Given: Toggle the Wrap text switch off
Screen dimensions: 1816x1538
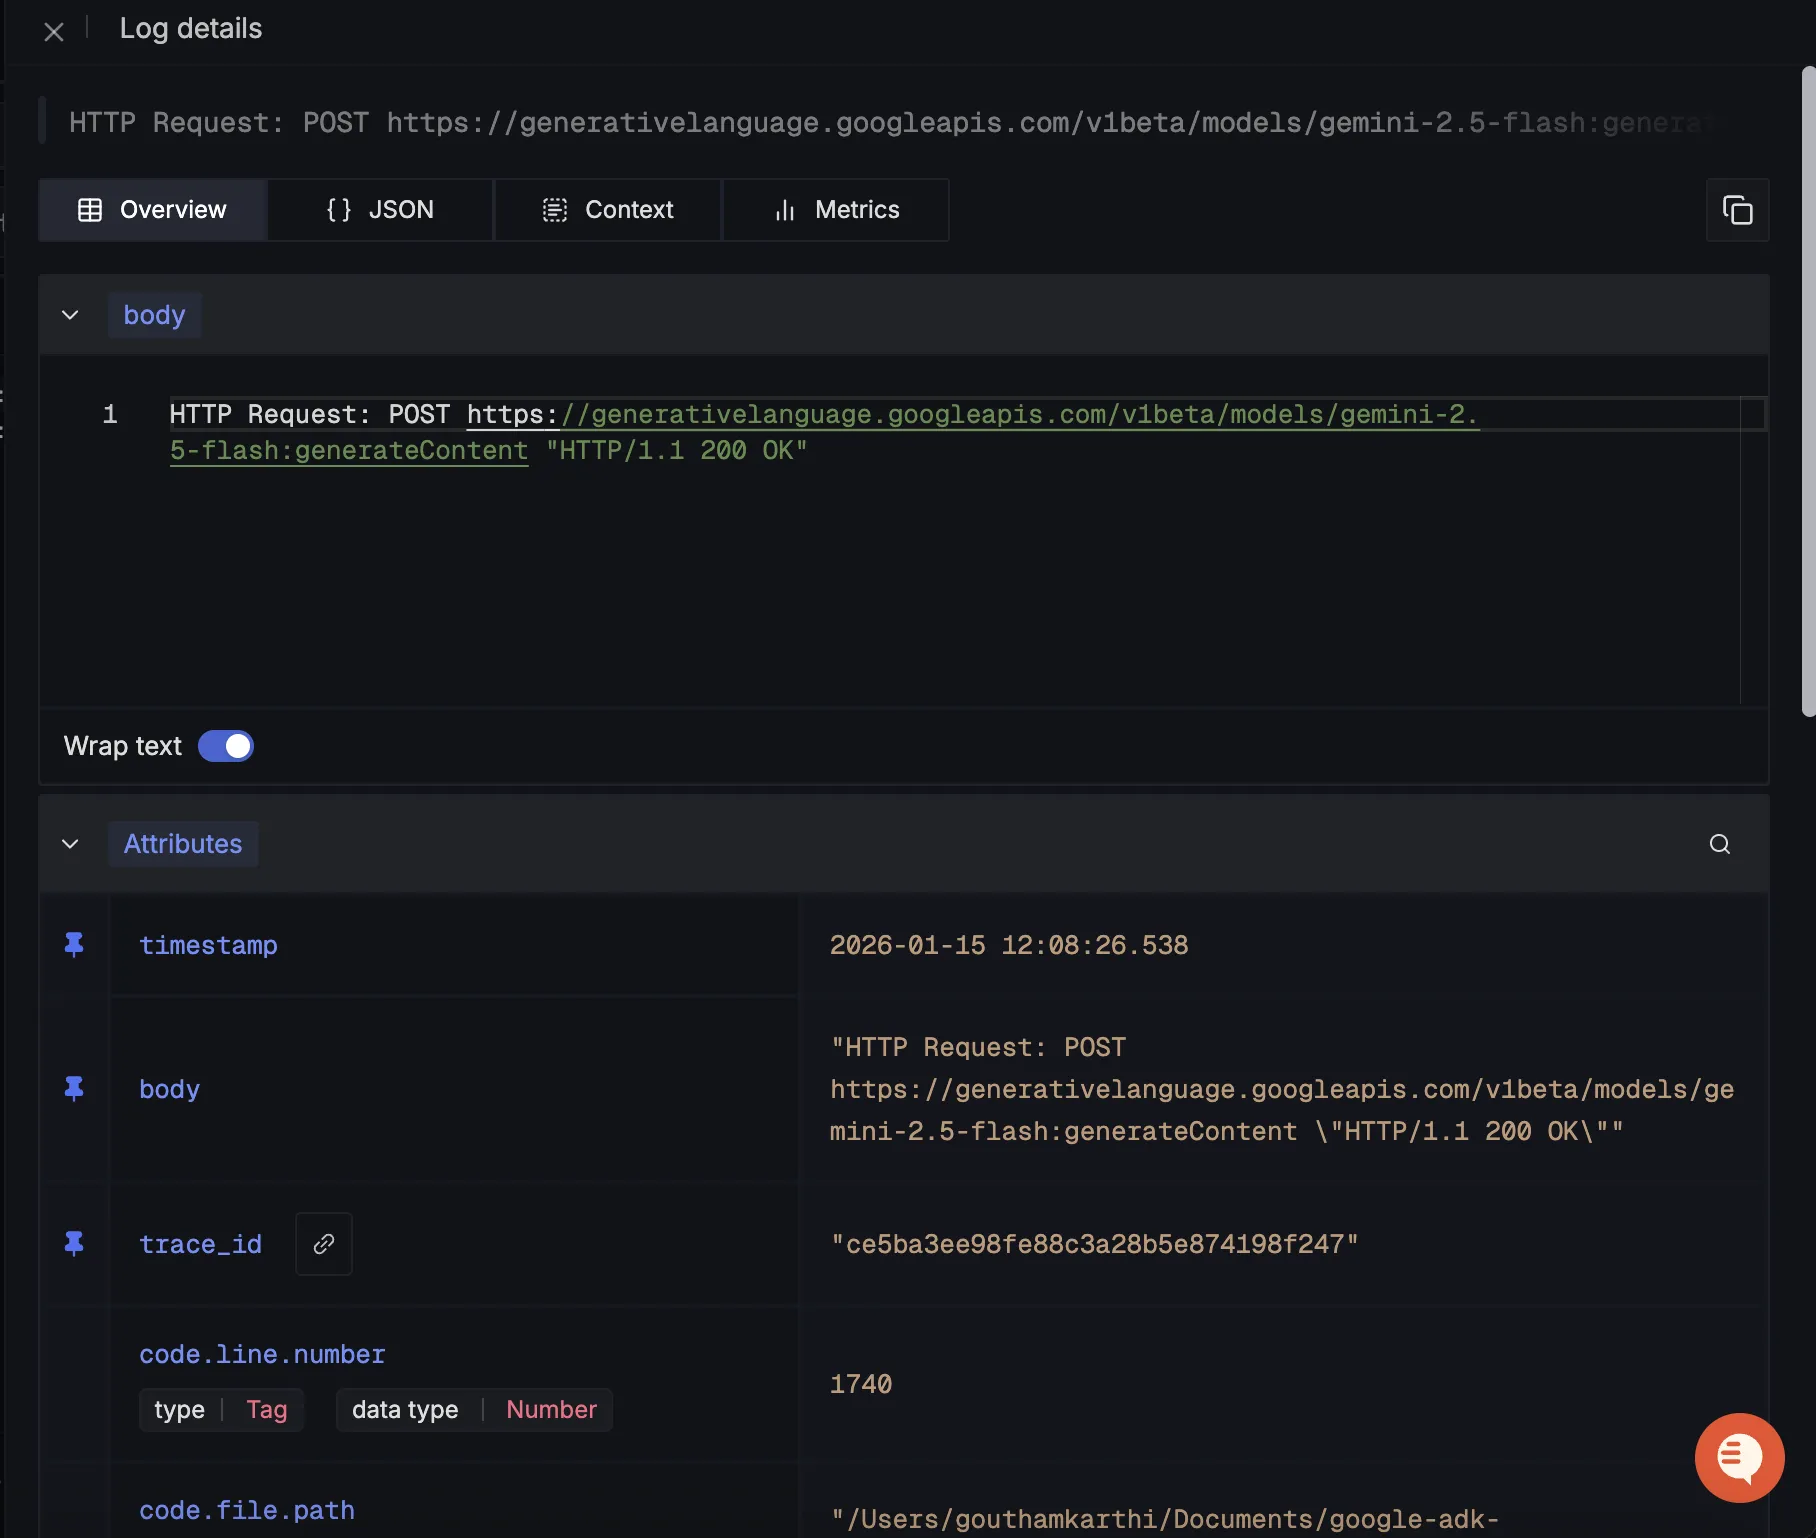Looking at the screenshot, I should click(x=226, y=746).
